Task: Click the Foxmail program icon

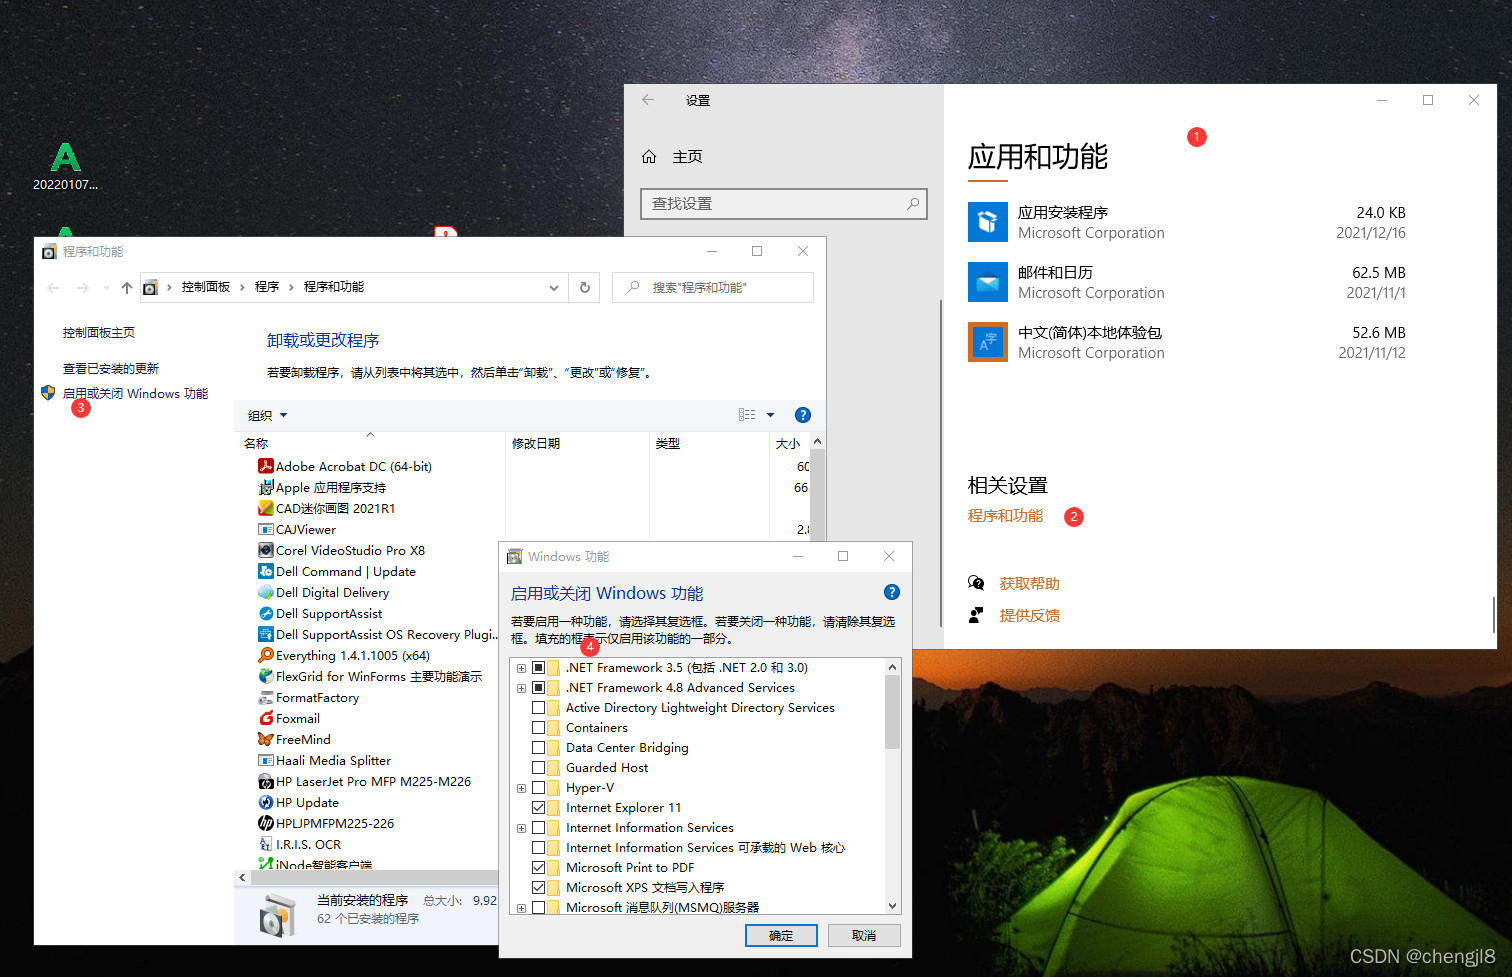Action: (266, 718)
